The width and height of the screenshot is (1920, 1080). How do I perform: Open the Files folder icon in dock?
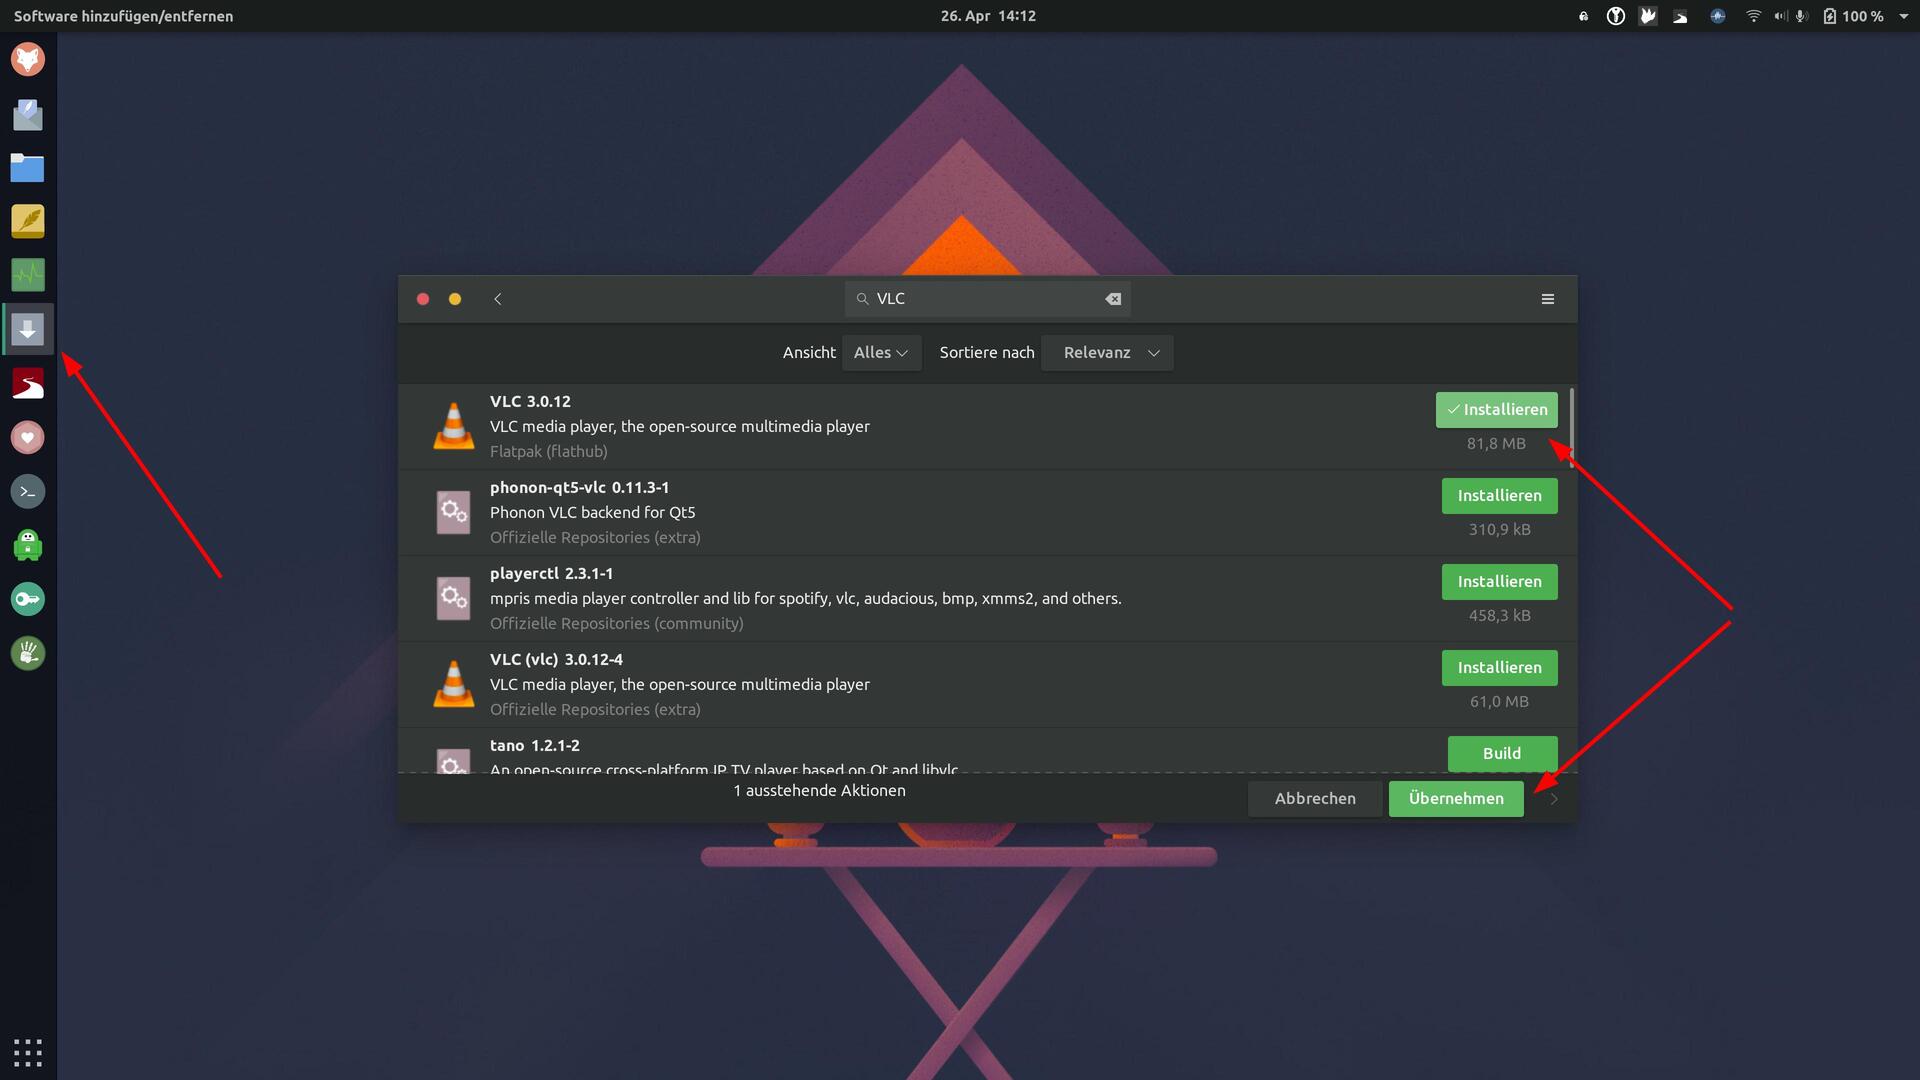pyautogui.click(x=28, y=168)
